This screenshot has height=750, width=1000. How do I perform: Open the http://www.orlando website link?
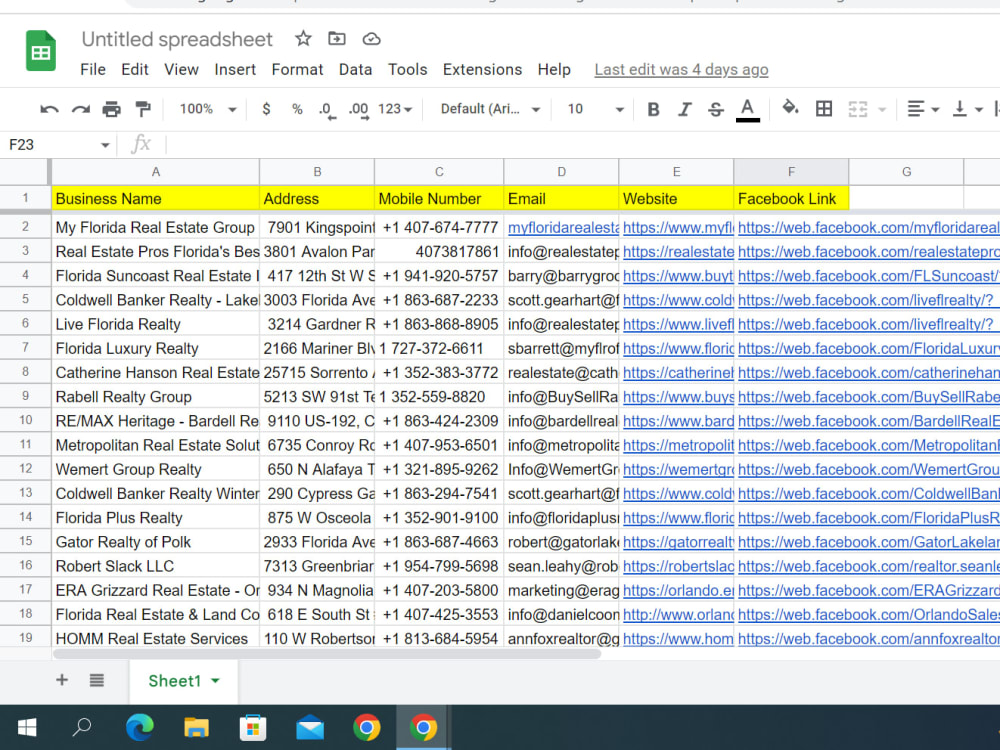[678, 615]
